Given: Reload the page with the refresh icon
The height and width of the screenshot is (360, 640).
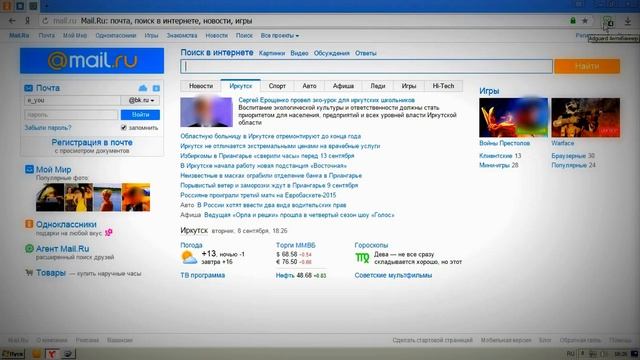Looking at the screenshot, I should pos(45,21).
